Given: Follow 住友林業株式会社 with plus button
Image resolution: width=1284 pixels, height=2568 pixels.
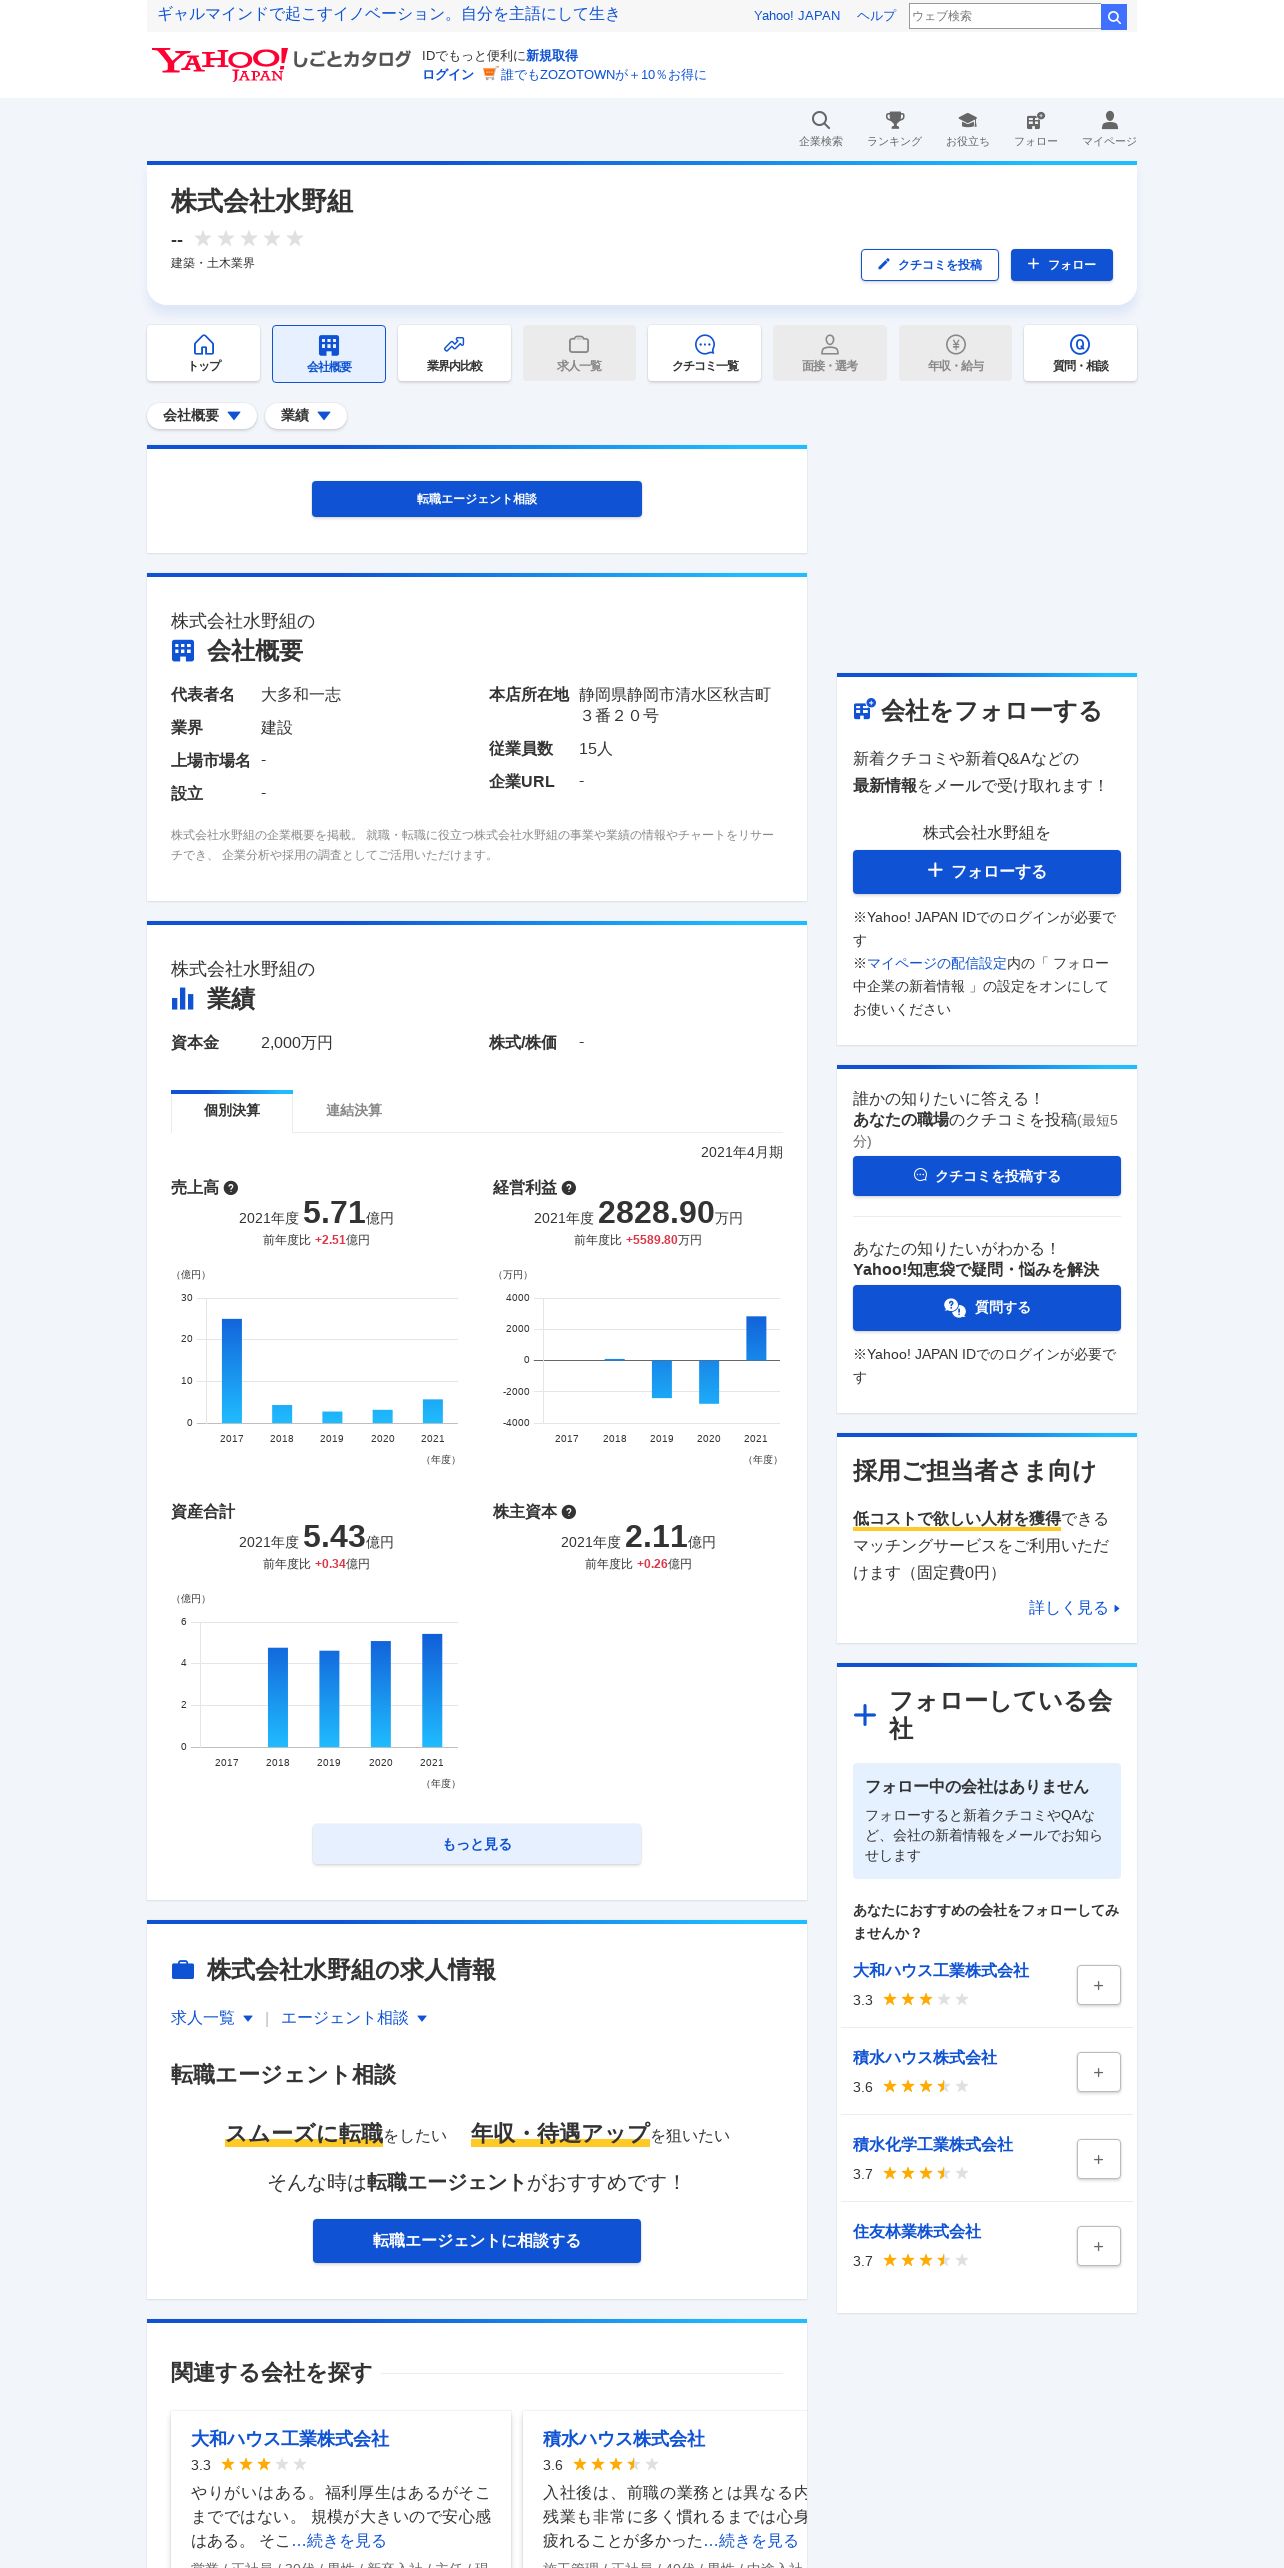Looking at the screenshot, I should coord(1099,2246).
